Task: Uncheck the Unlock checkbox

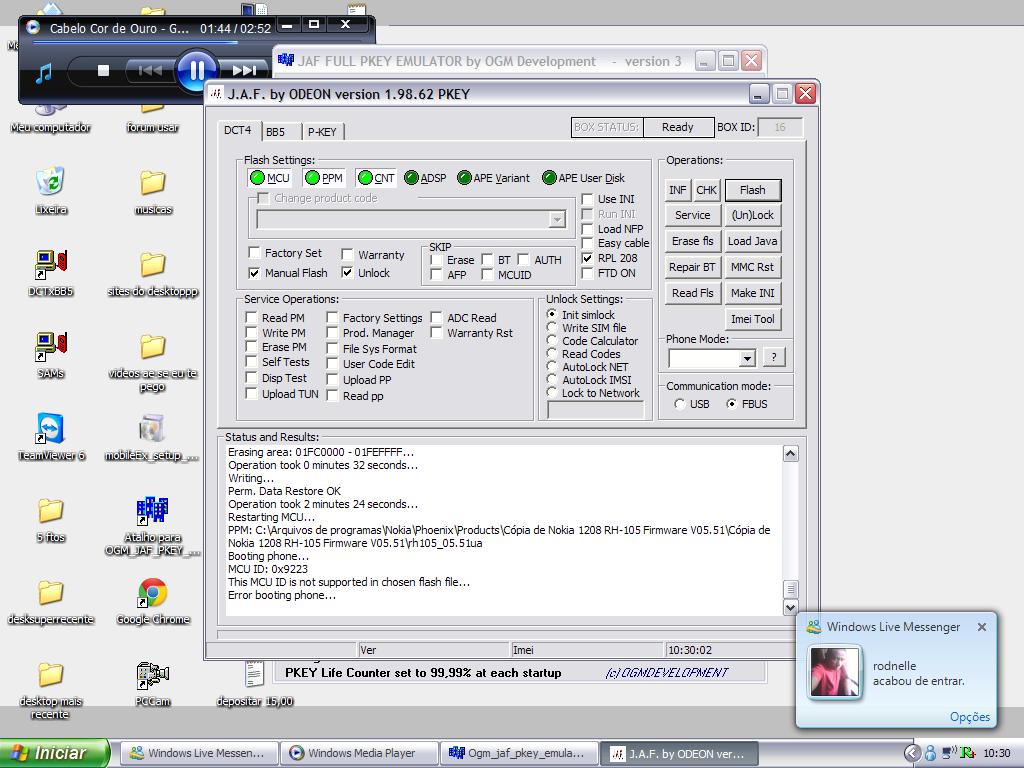Action: pyautogui.click(x=347, y=273)
